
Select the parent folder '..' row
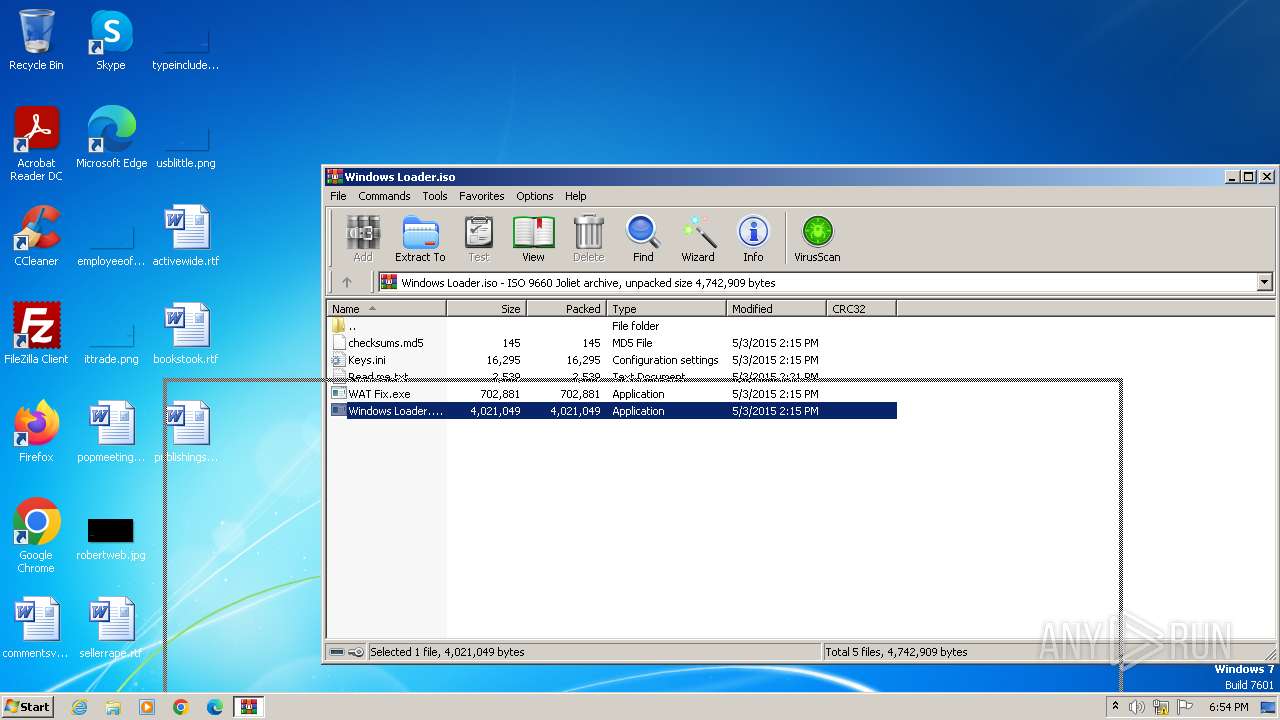[x=612, y=326]
